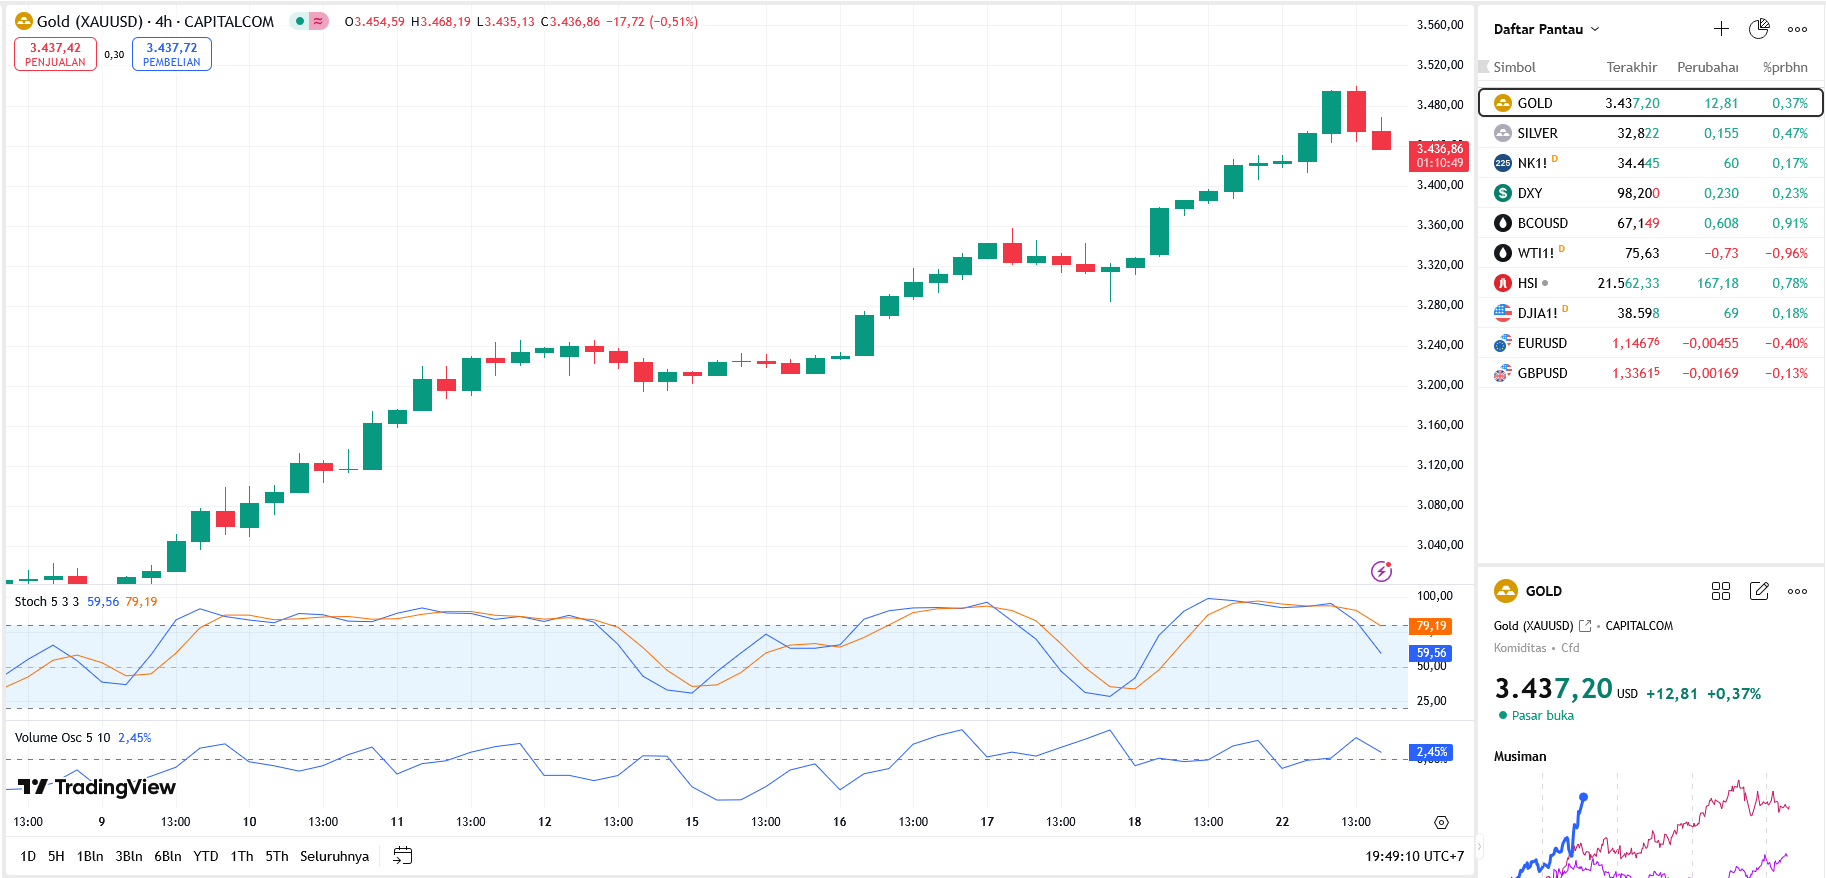The height and width of the screenshot is (878, 1826).
Task: Open the pie chart icon in watchlist header
Action: point(1758,29)
